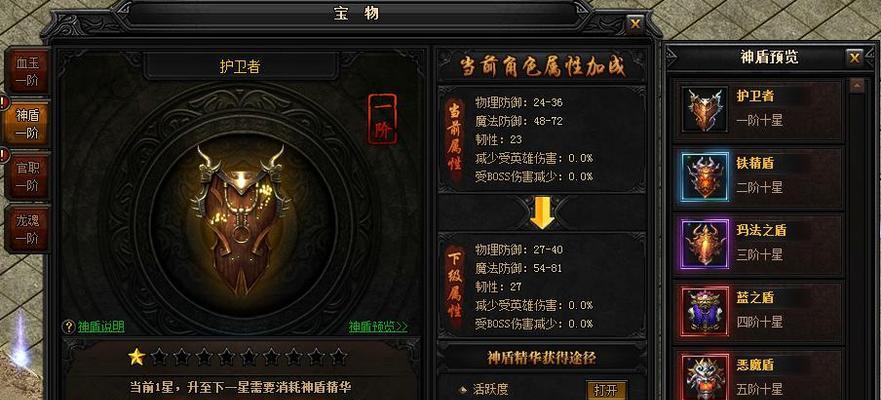881x400 pixels.
Task: Click the large 护卫者 shield artwork
Action: (x=240, y=217)
